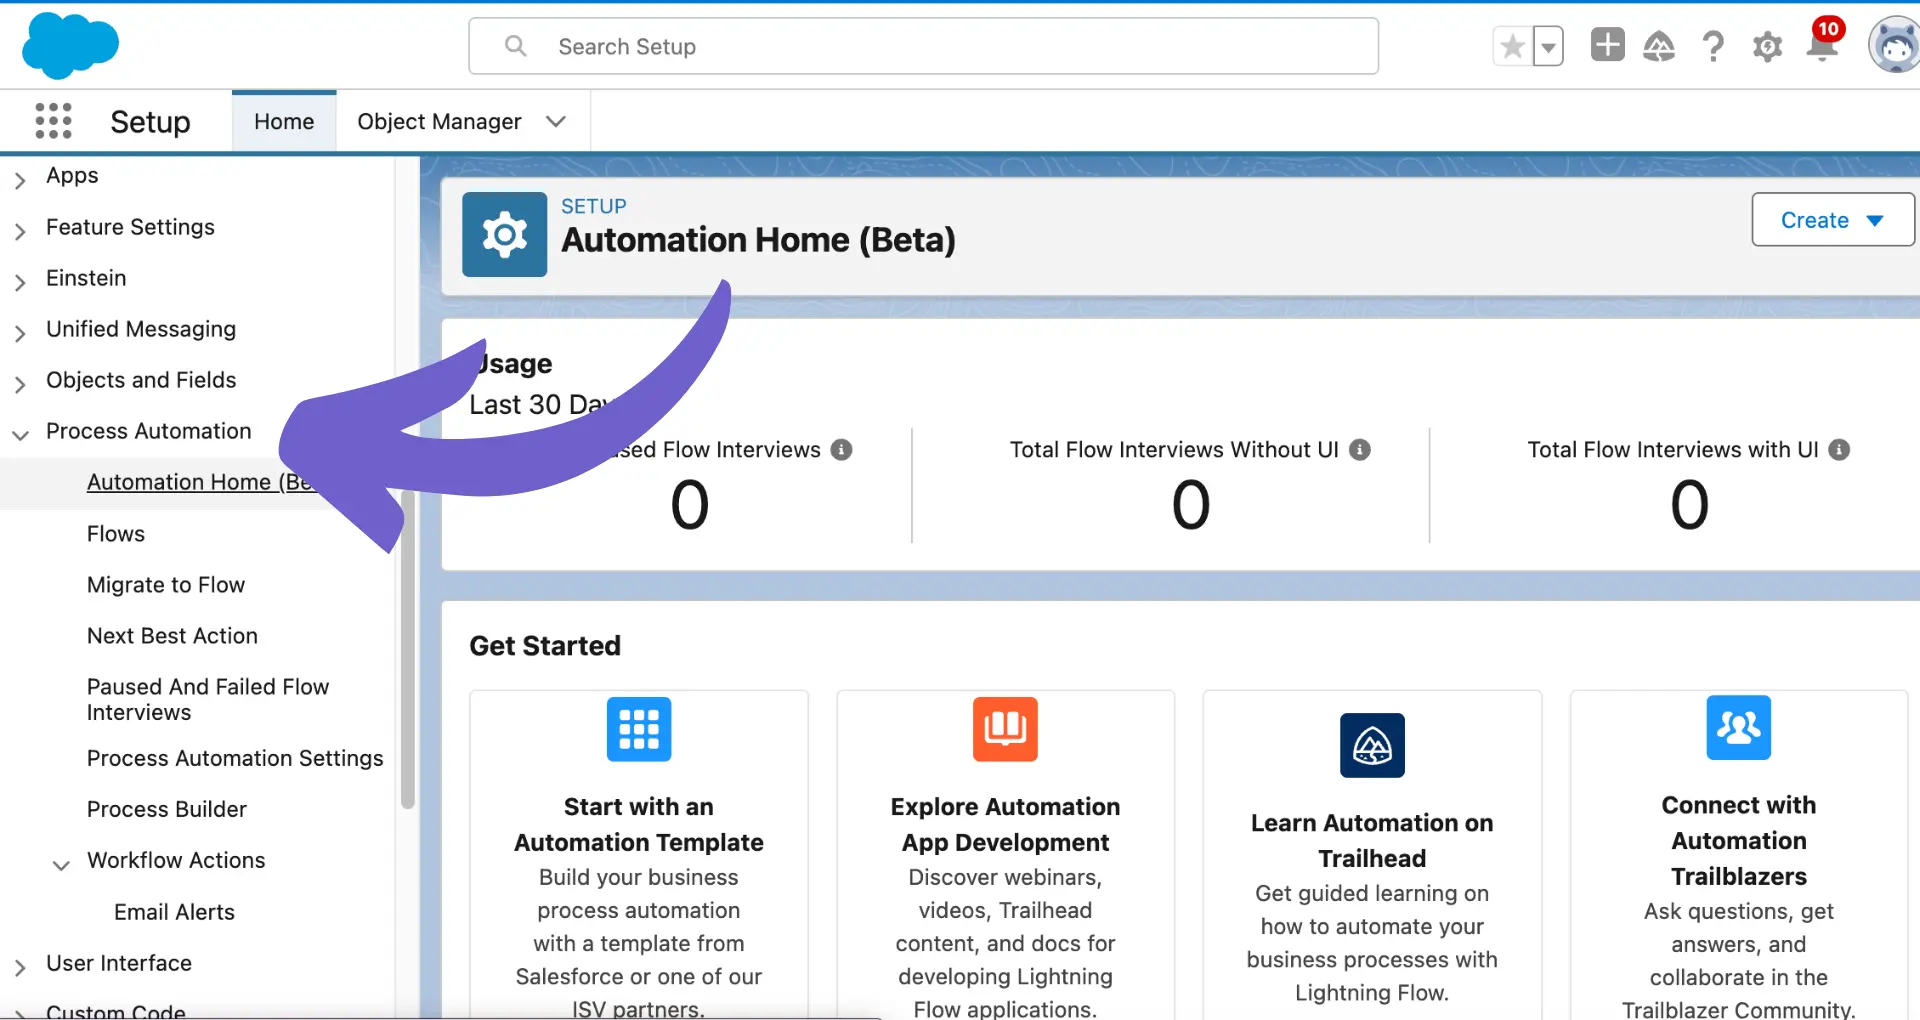Image resolution: width=1920 pixels, height=1020 pixels.
Task: Select the Get Started heading text
Action: (545, 646)
